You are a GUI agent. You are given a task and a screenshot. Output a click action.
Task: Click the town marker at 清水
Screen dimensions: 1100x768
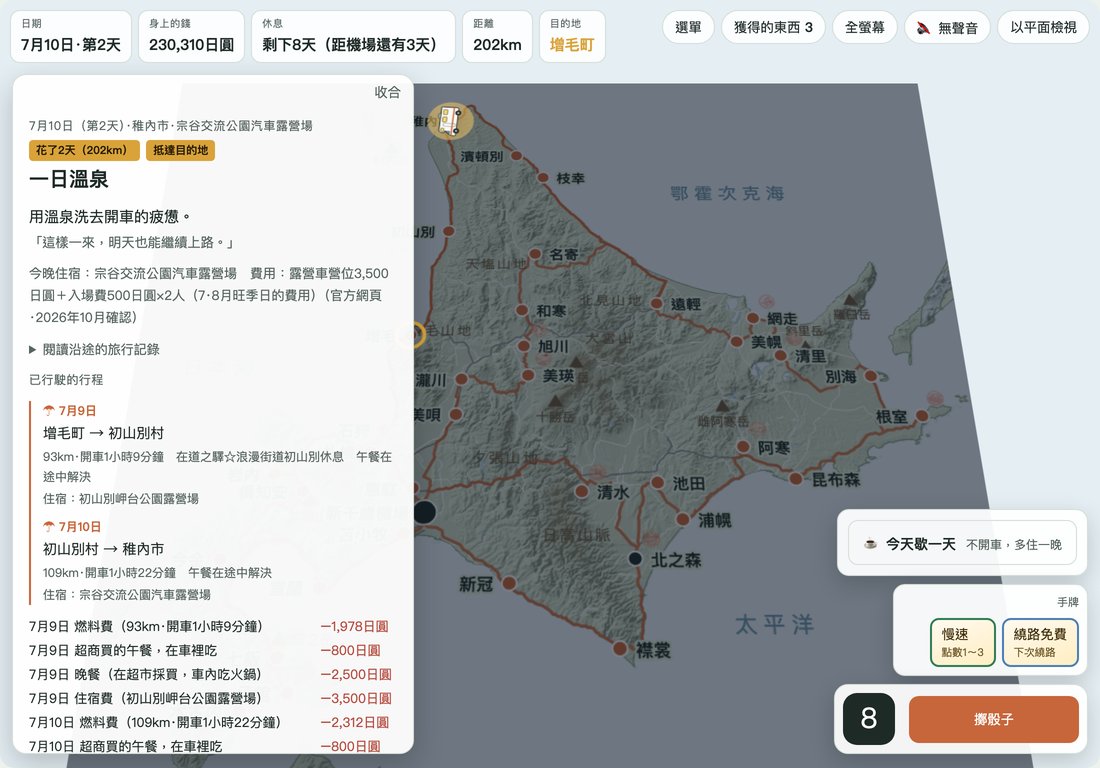point(582,491)
